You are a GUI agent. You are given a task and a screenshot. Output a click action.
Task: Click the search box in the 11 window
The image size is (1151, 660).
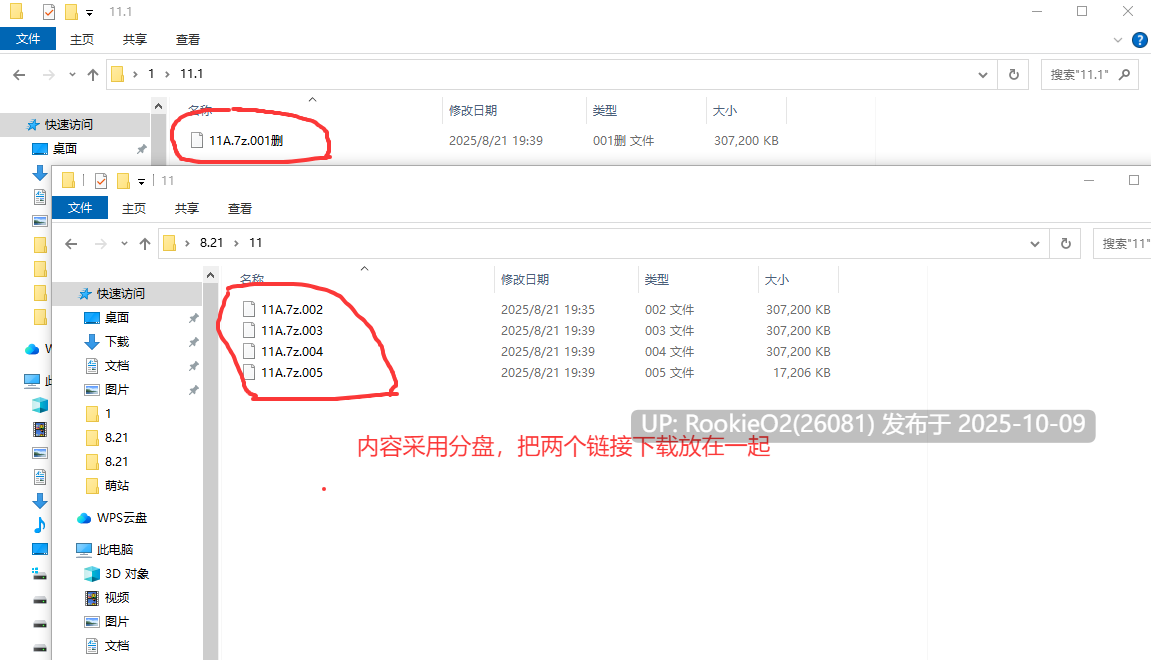click(1122, 244)
